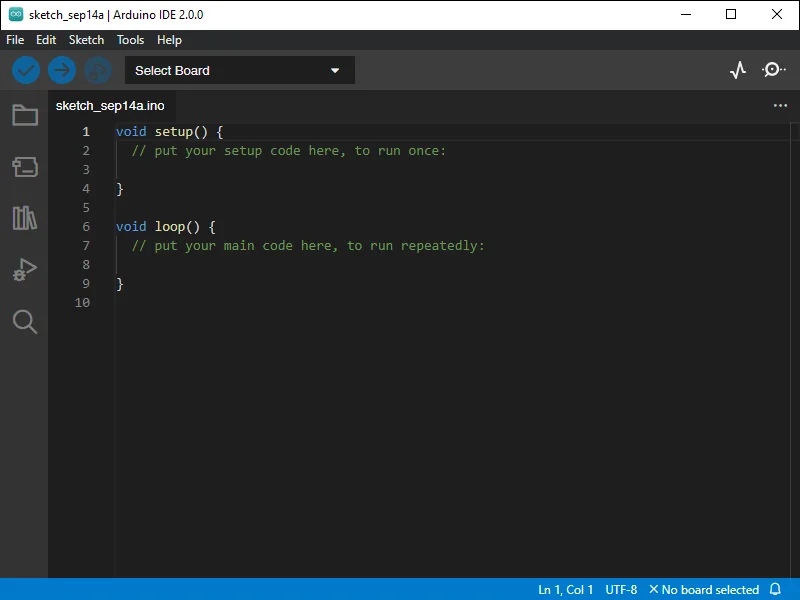Open the Library Manager panel
Screen dimensions: 800x600
(24, 218)
